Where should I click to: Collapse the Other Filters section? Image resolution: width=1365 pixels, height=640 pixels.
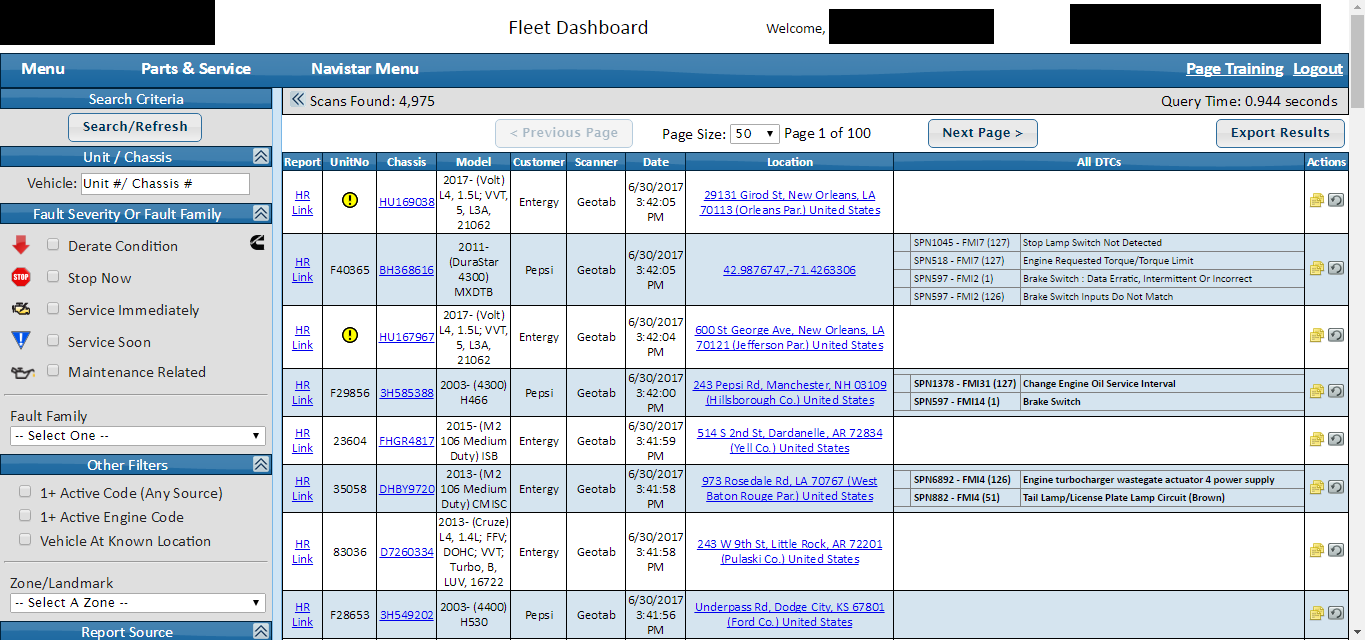tap(260, 464)
